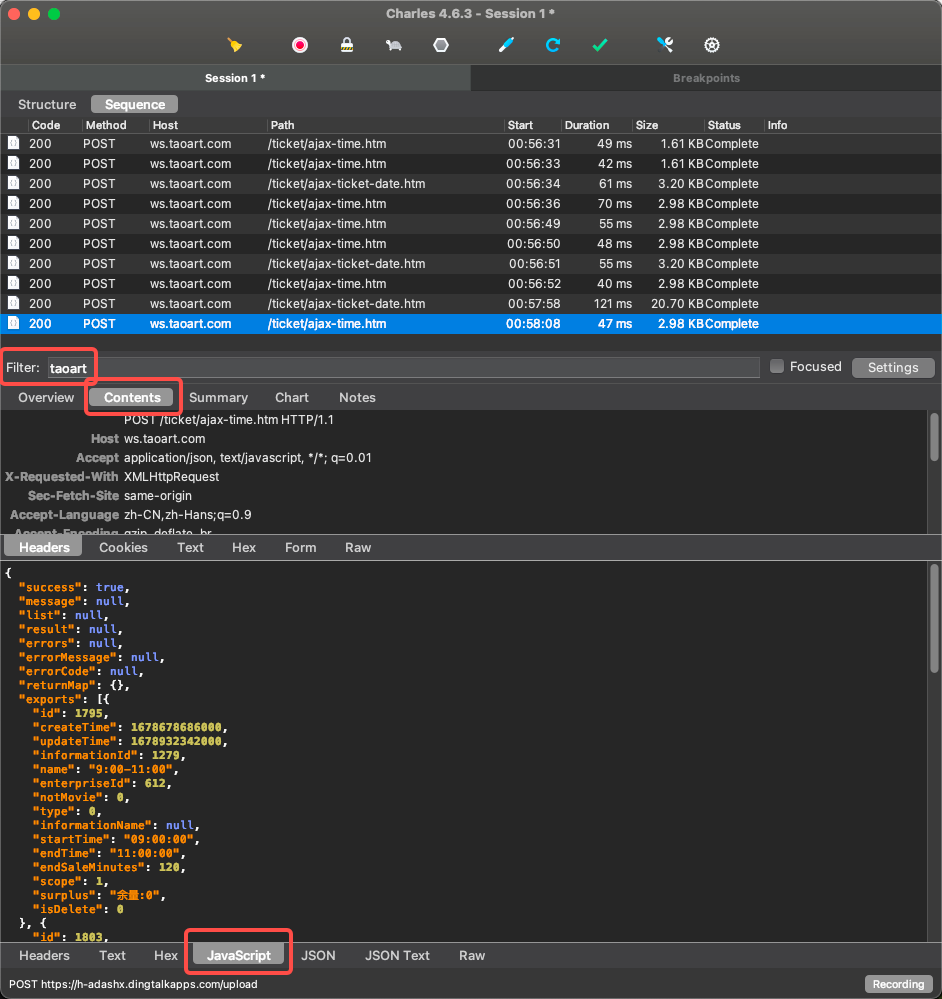Show the response Hex tab at bottom
This screenshot has height=999, width=942.
166,955
